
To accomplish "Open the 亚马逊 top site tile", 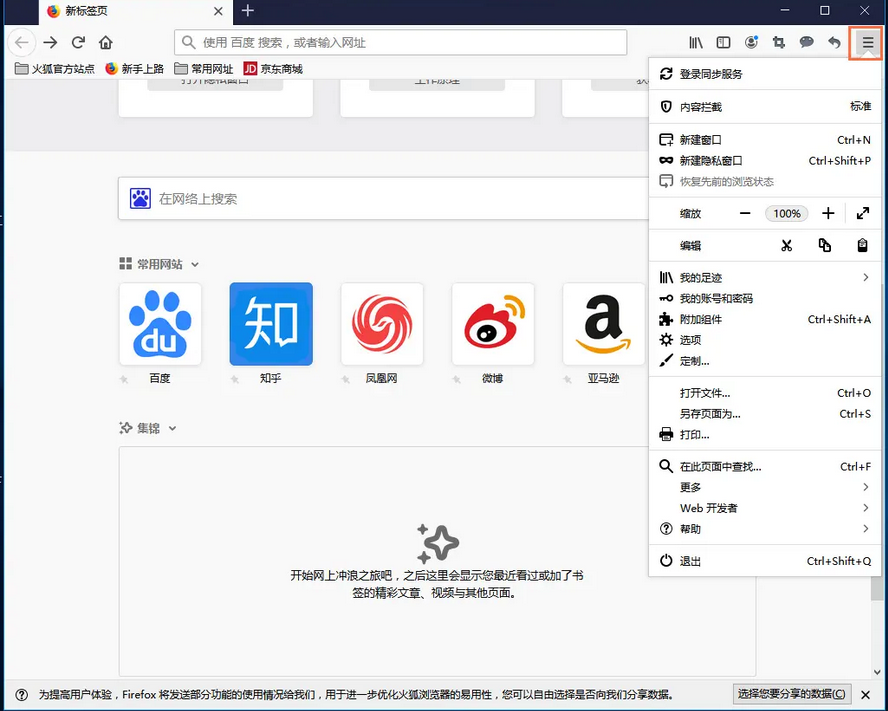I will 604,324.
